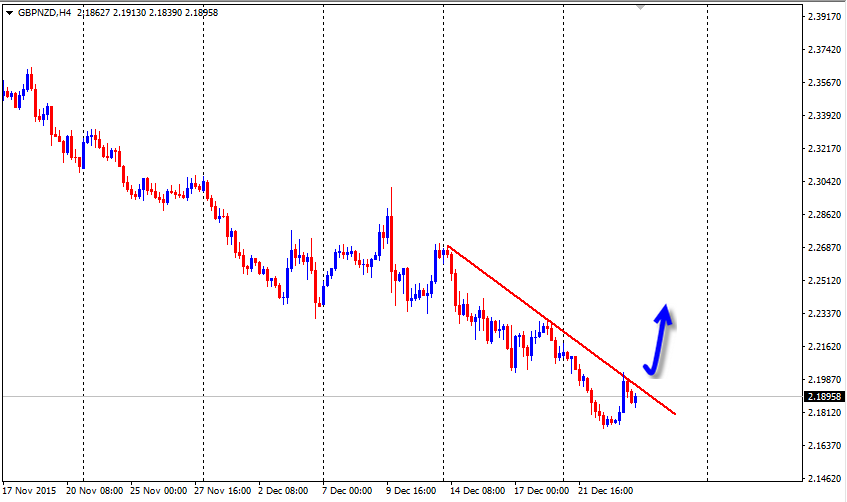Screen dimensions: 847x502
Task: Click price axis label 2.39170
Action: (824, 17)
